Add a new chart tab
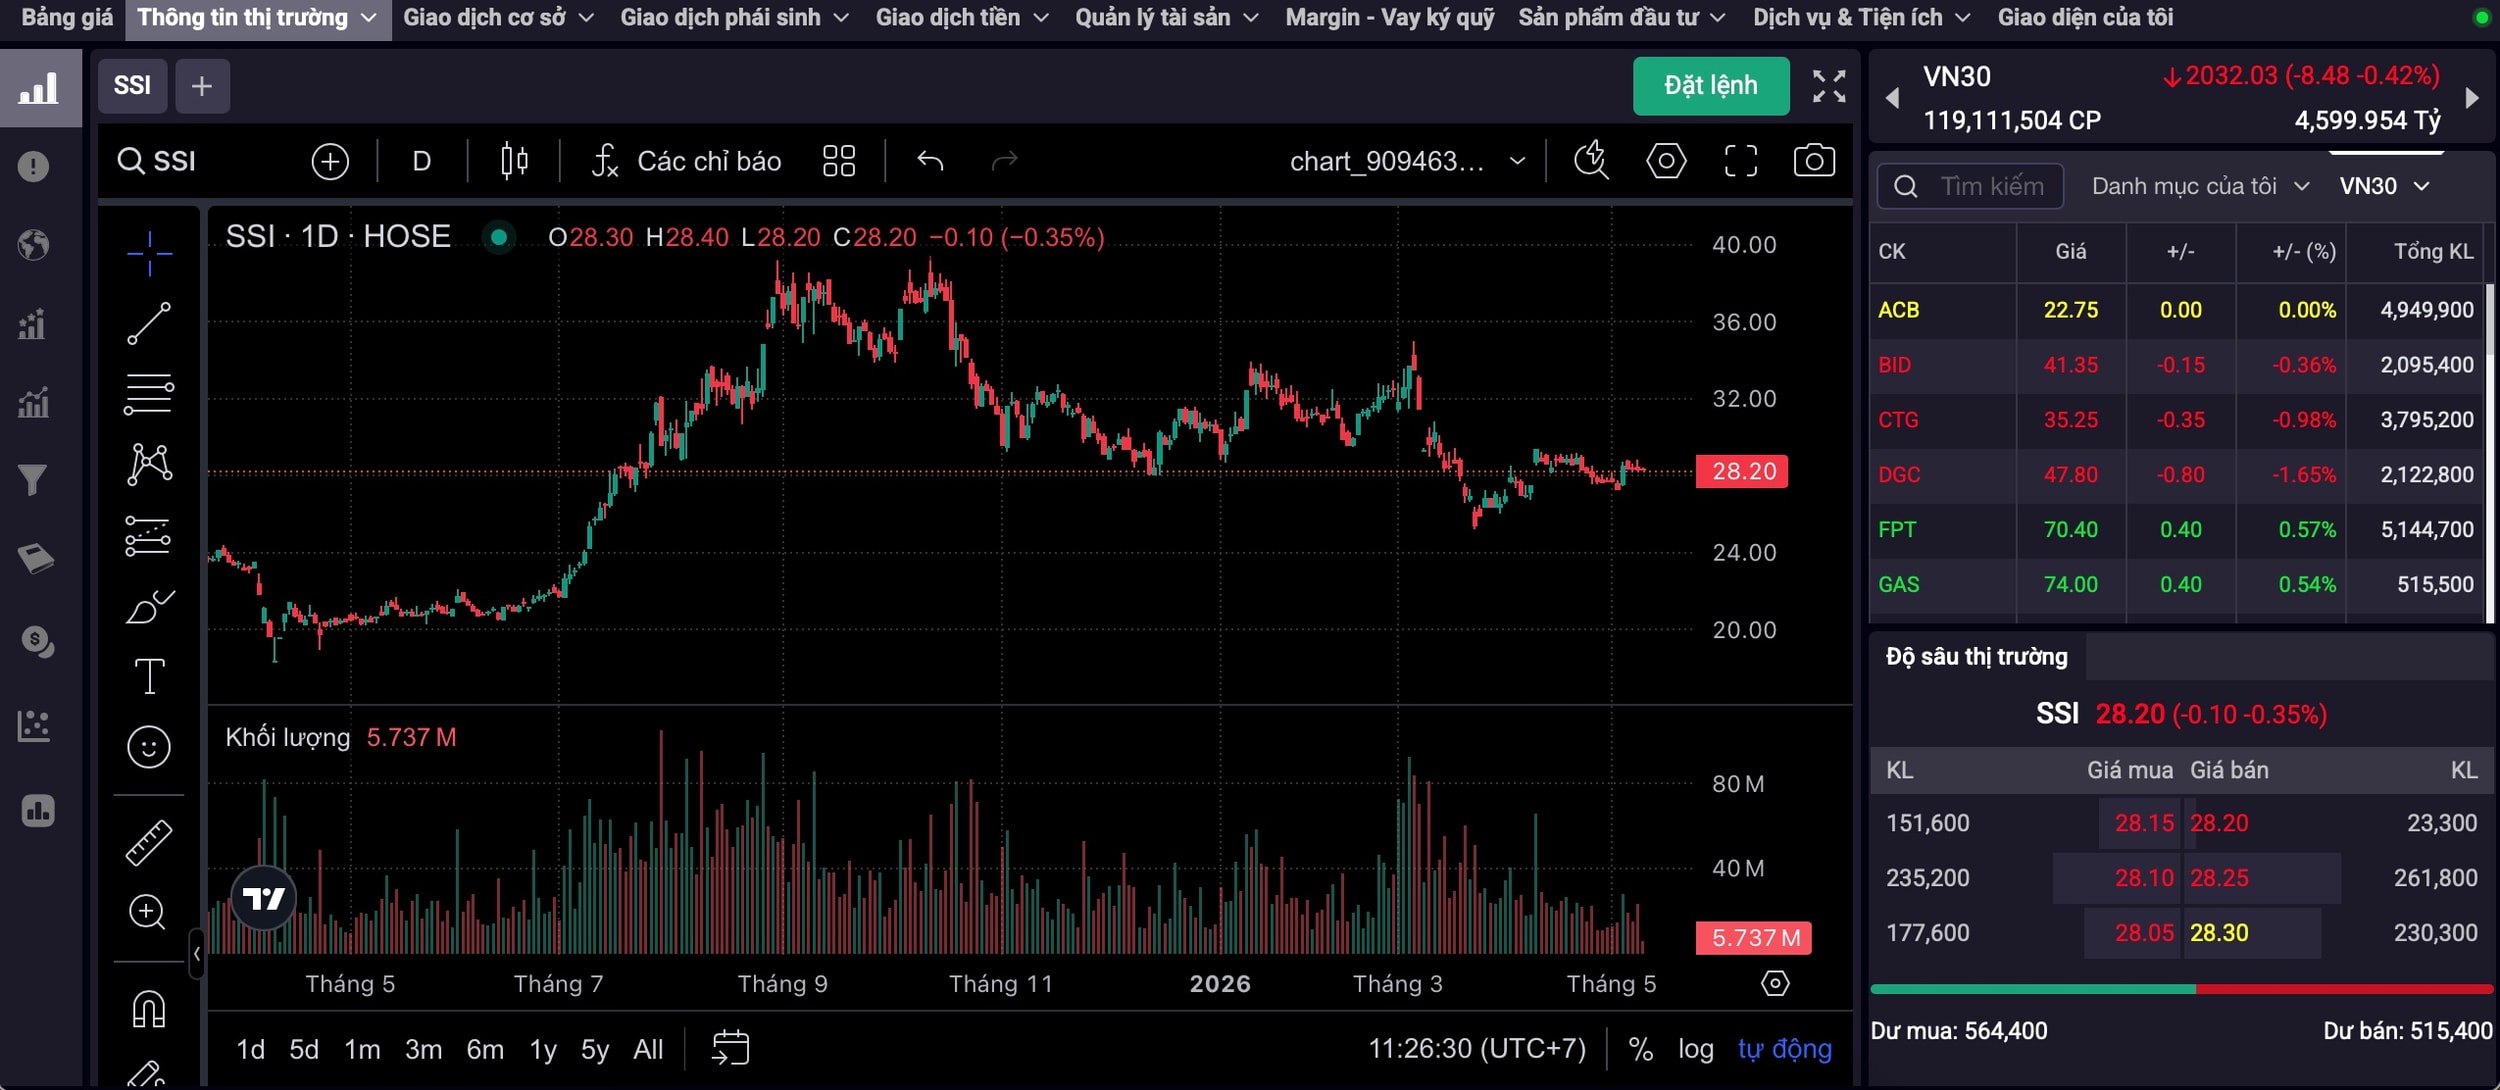 [202, 86]
